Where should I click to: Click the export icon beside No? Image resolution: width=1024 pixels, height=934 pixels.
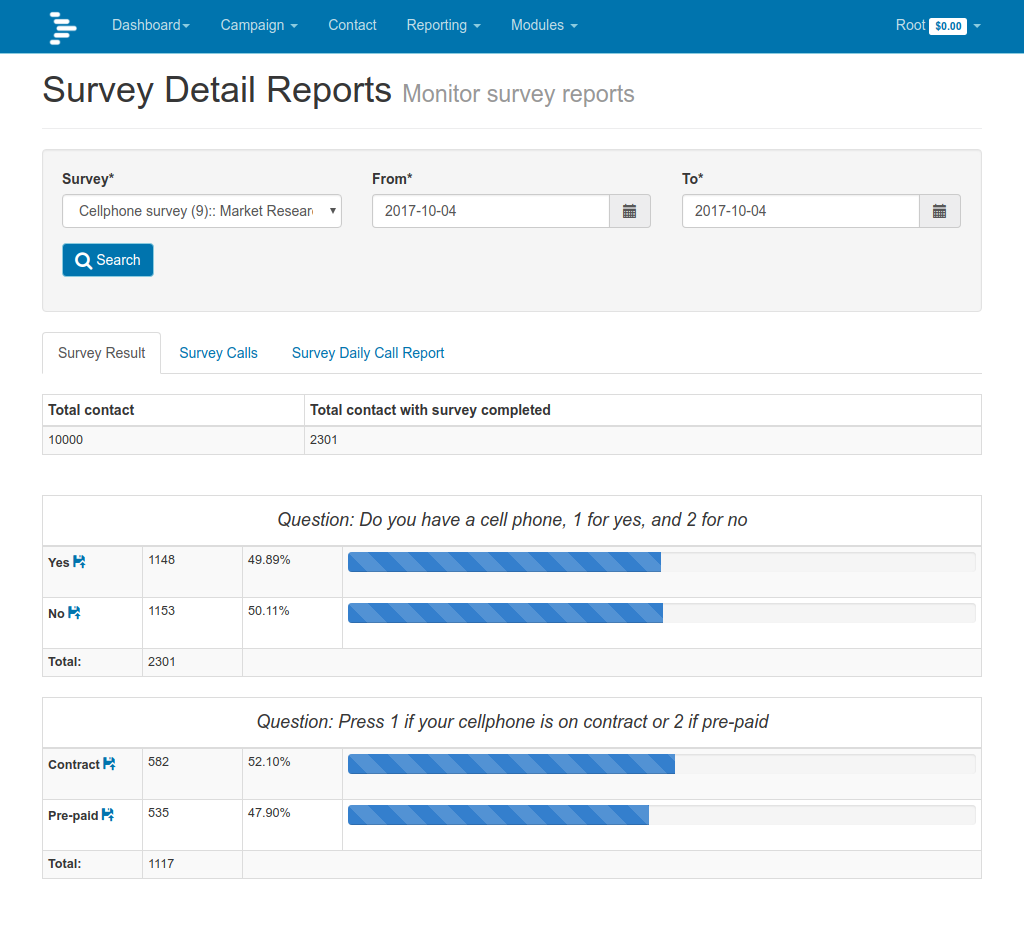(x=76, y=612)
